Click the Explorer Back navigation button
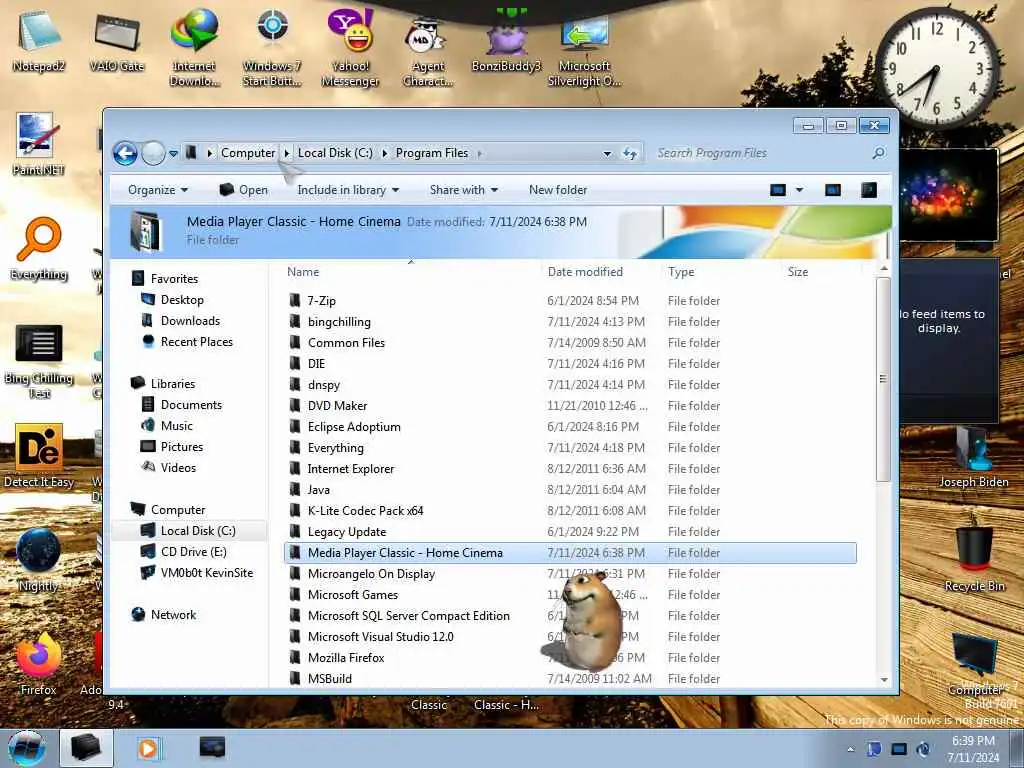The image size is (1024, 768). (125, 153)
